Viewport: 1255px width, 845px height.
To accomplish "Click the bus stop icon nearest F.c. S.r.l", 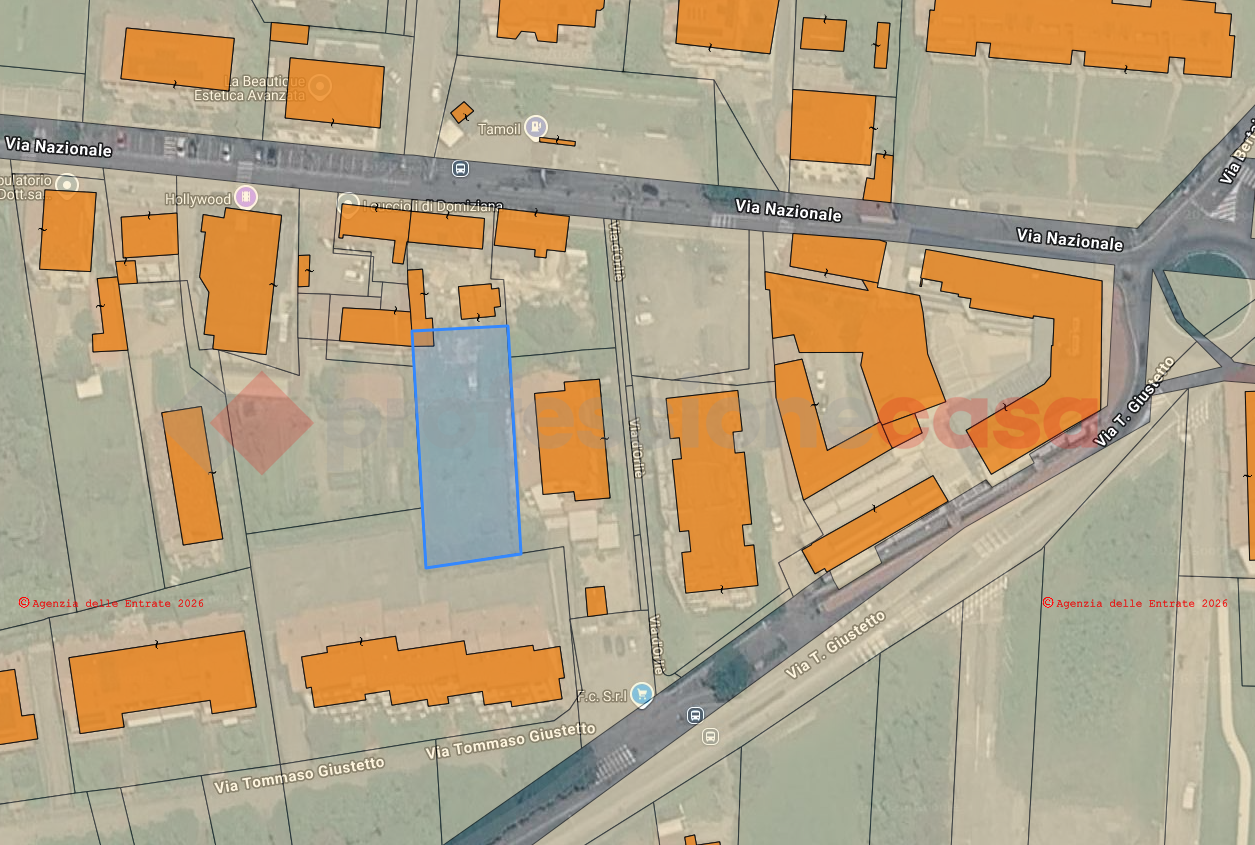I will click(695, 716).
